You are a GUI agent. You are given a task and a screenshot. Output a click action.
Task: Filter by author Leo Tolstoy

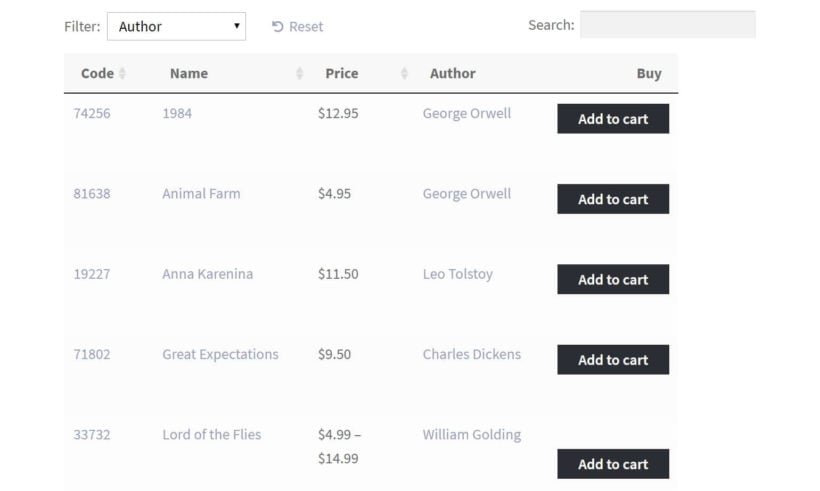[x=458, y=274]
